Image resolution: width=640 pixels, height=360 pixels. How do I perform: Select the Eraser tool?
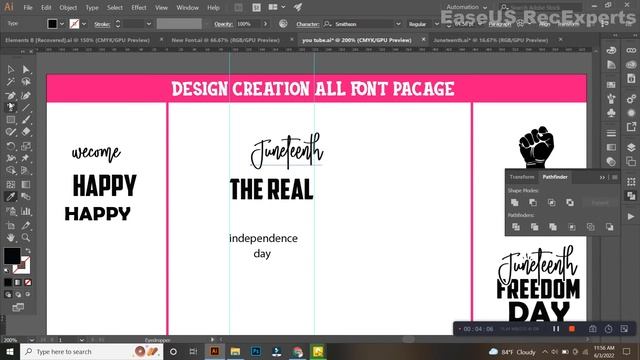[x=26, y=132]
